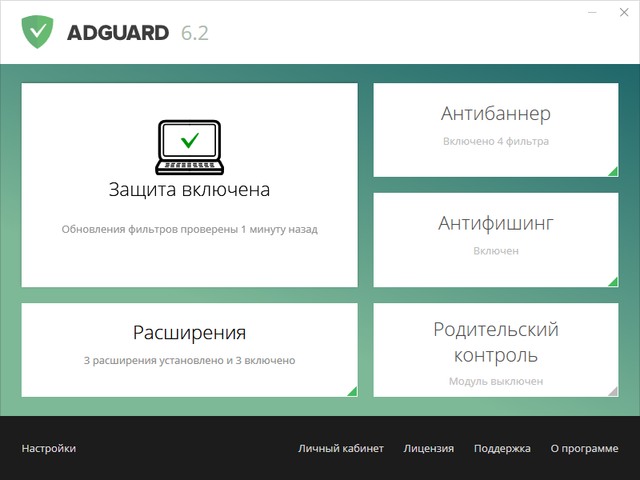The height and width of the screenshot is (480, 640).
Task: Open the Лицензия link
Action: click(428, 449)
